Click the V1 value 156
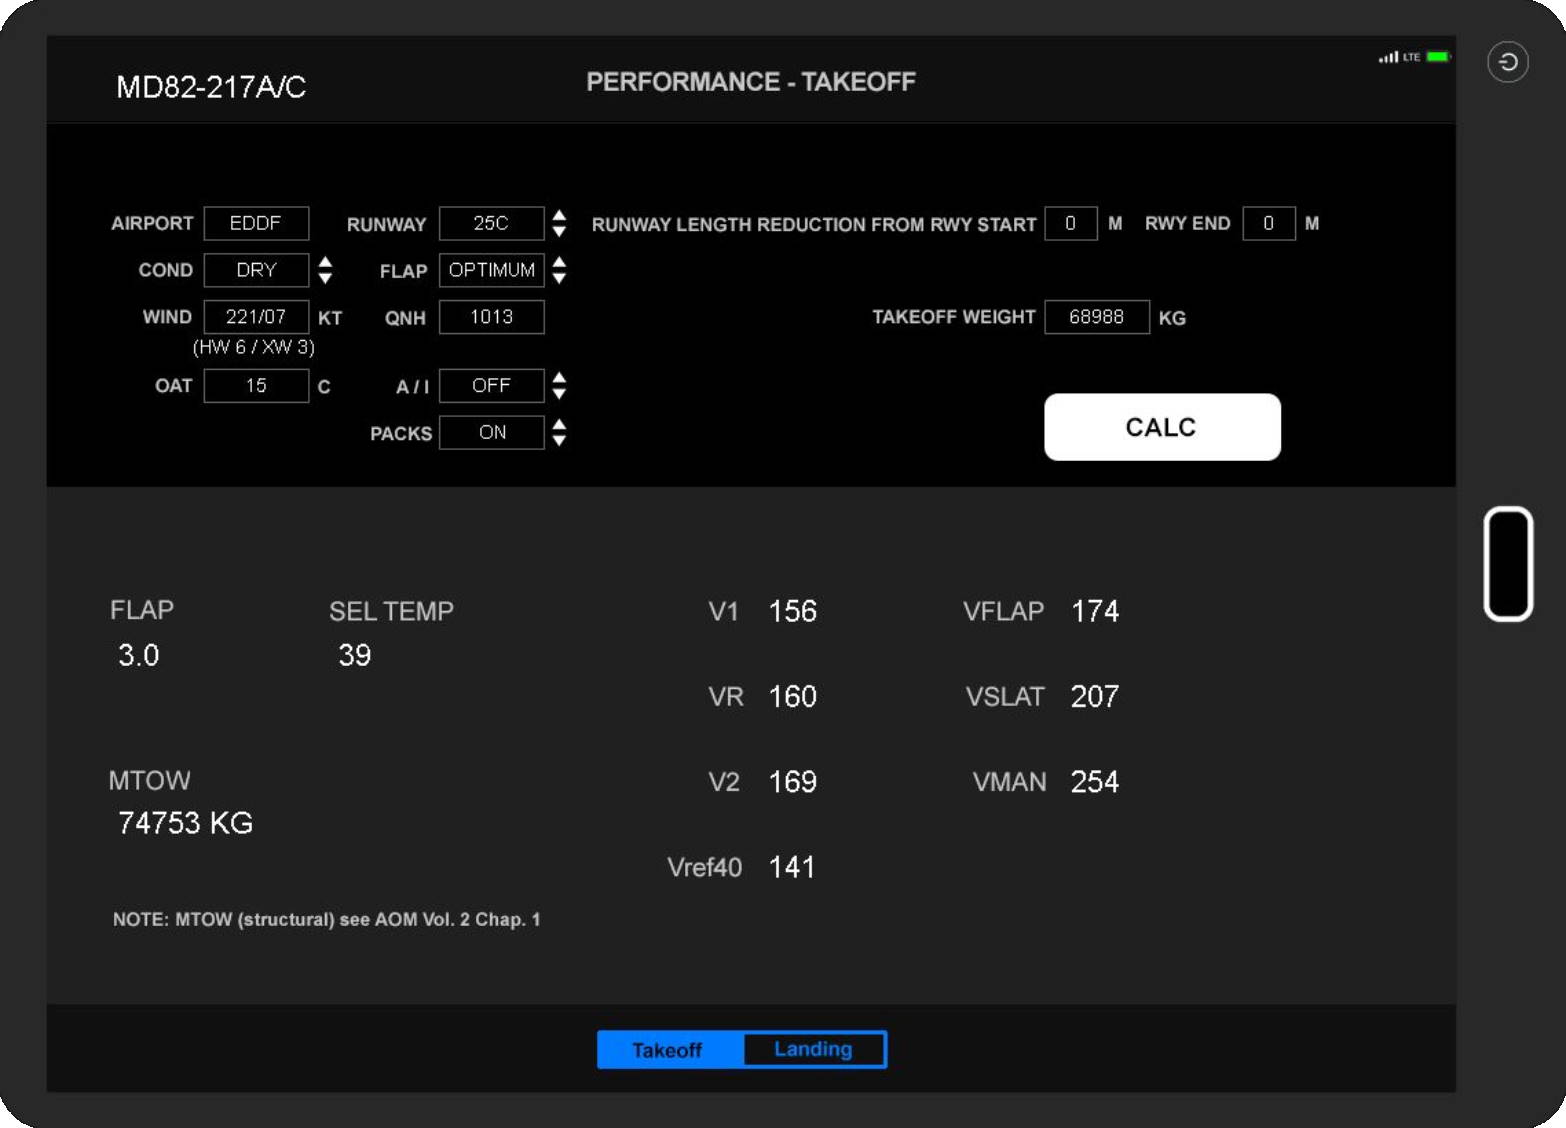Viewport: 1566px width, 1128px height. click(x=792, y=611)
